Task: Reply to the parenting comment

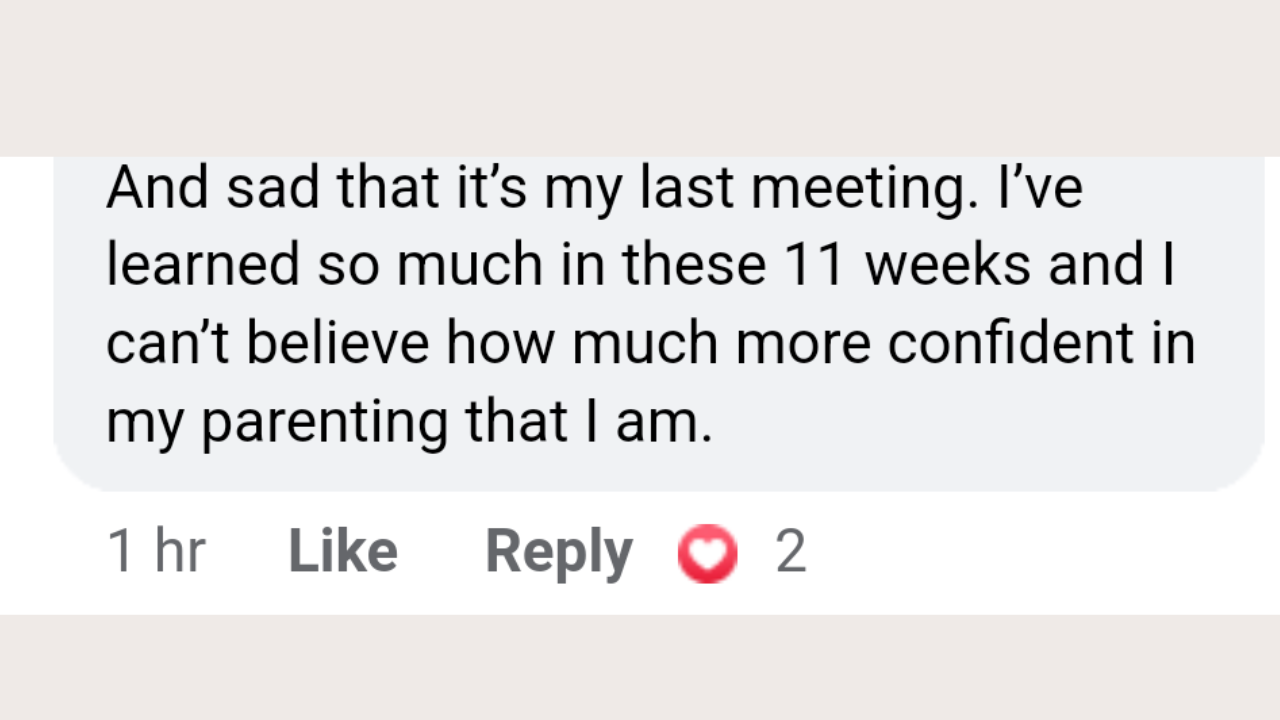Action: coord(558,552)
